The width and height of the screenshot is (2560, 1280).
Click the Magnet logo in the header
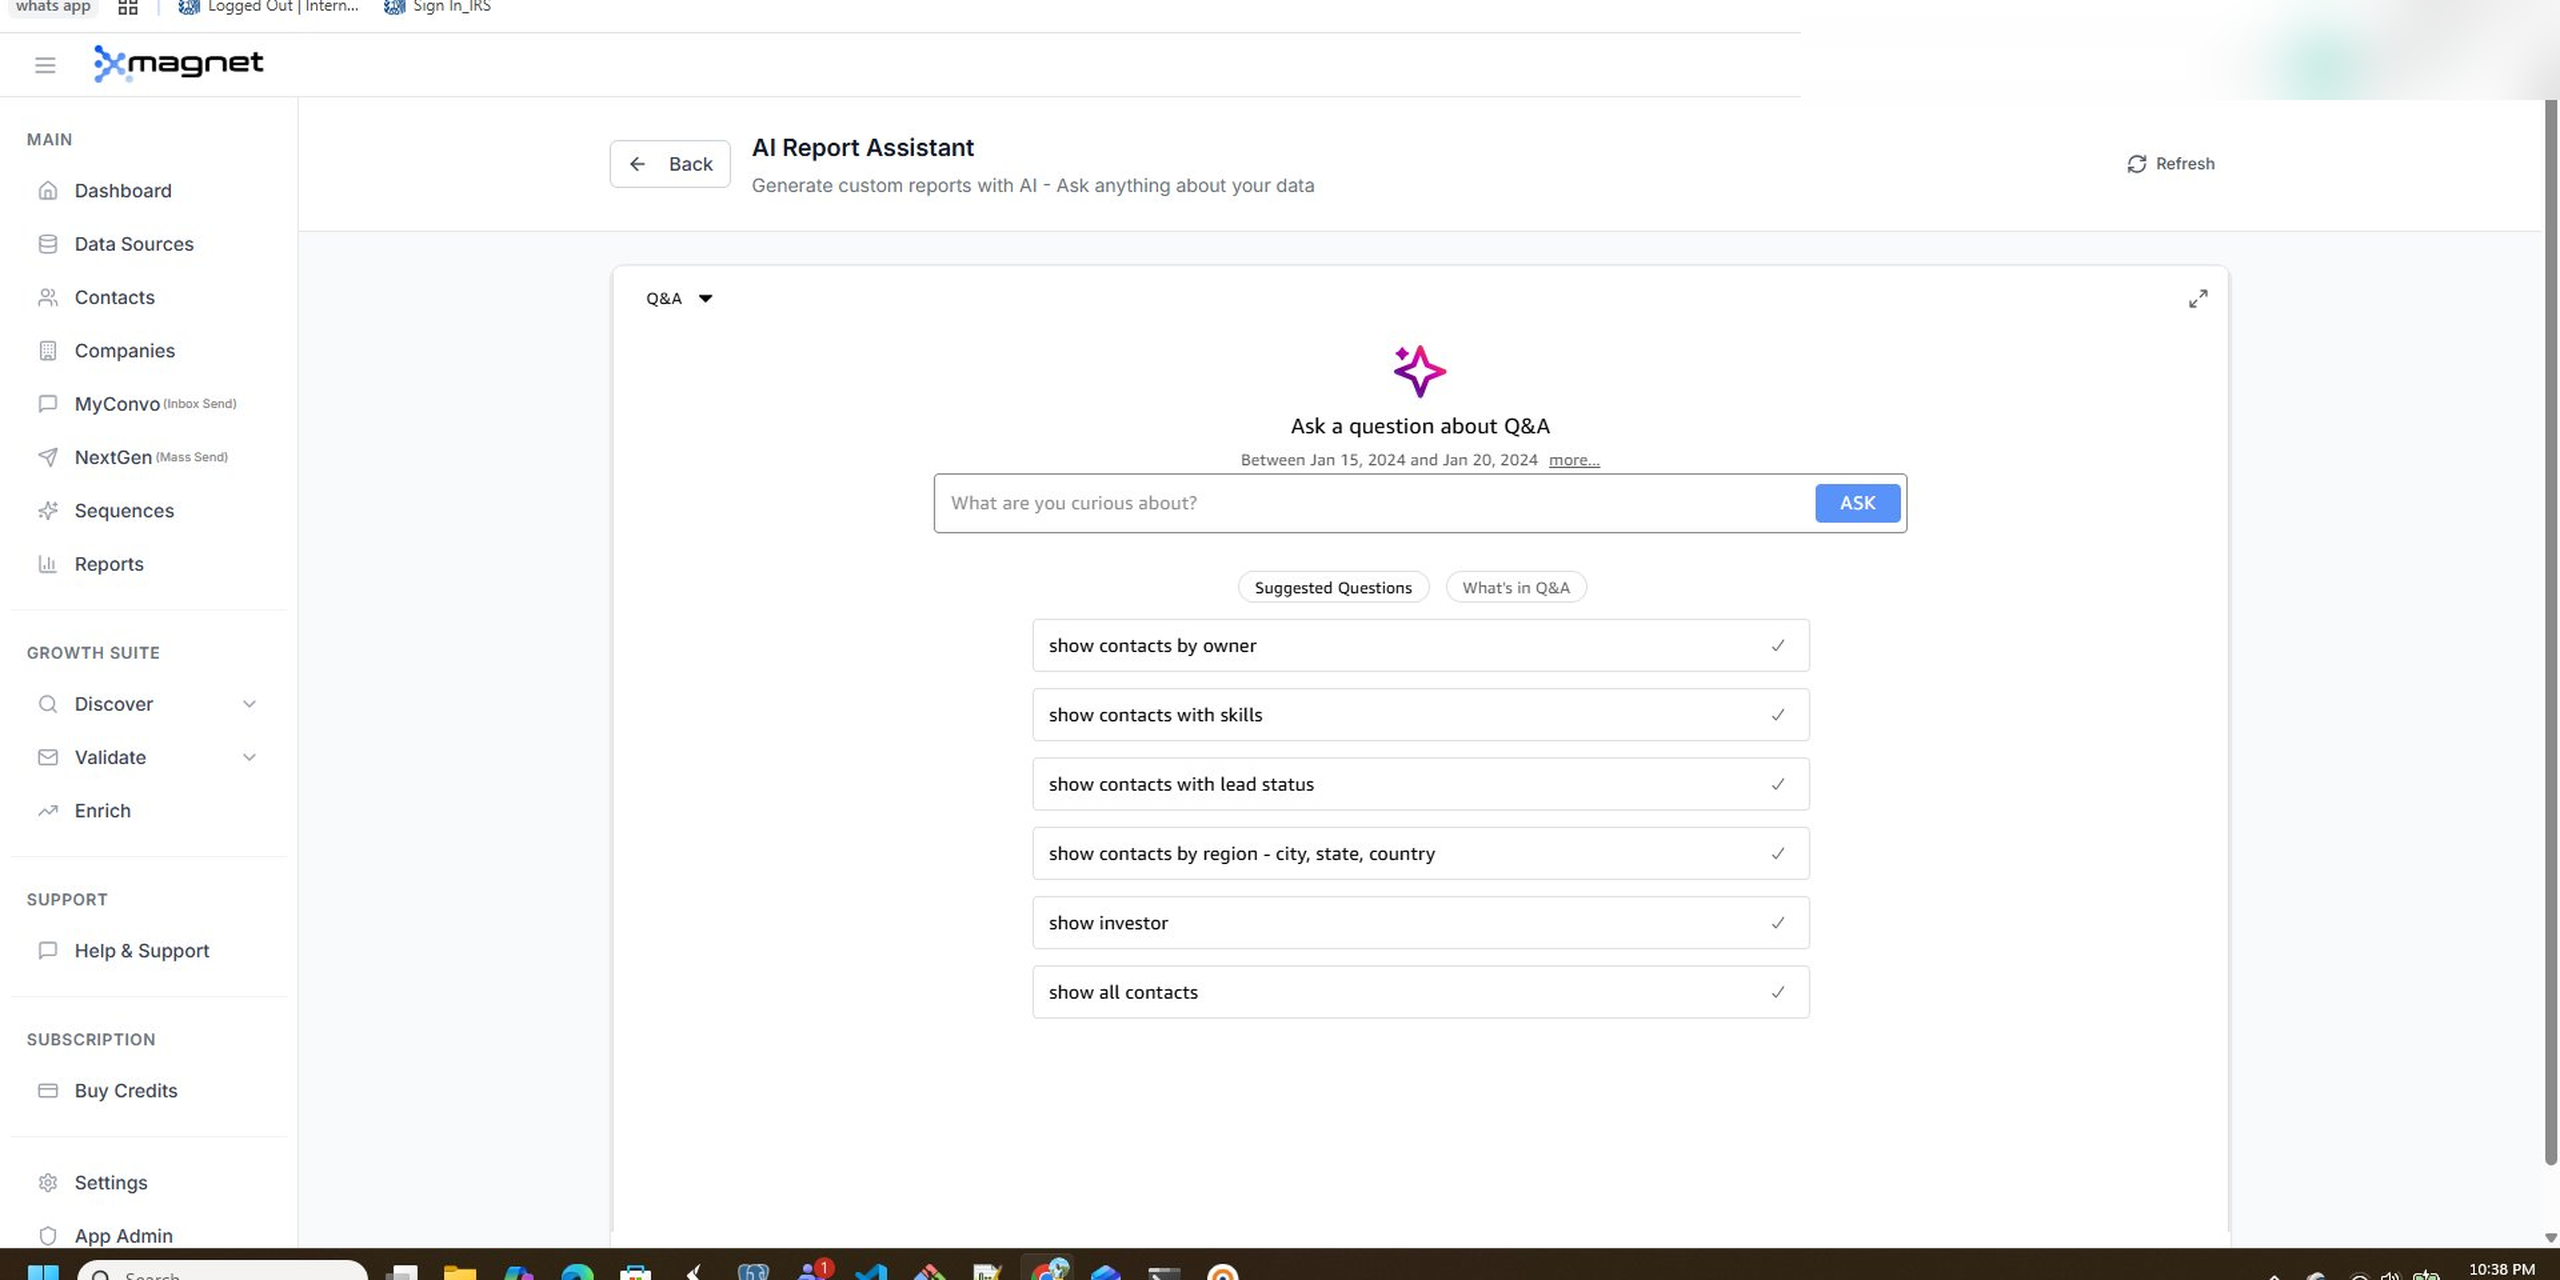click(178, 63)
